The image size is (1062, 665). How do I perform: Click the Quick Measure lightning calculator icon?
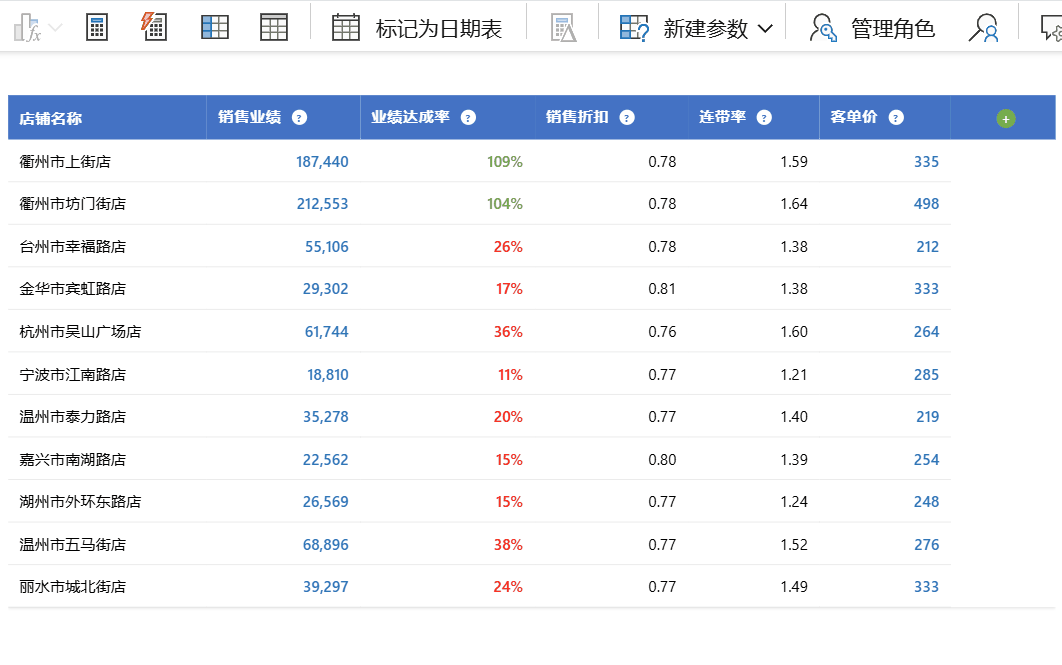(x=154, y=26)
